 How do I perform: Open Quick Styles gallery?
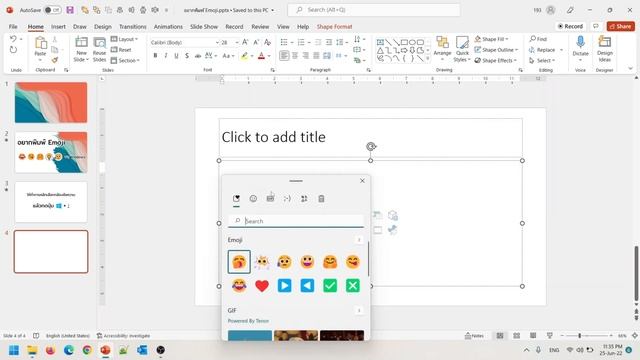462,49
